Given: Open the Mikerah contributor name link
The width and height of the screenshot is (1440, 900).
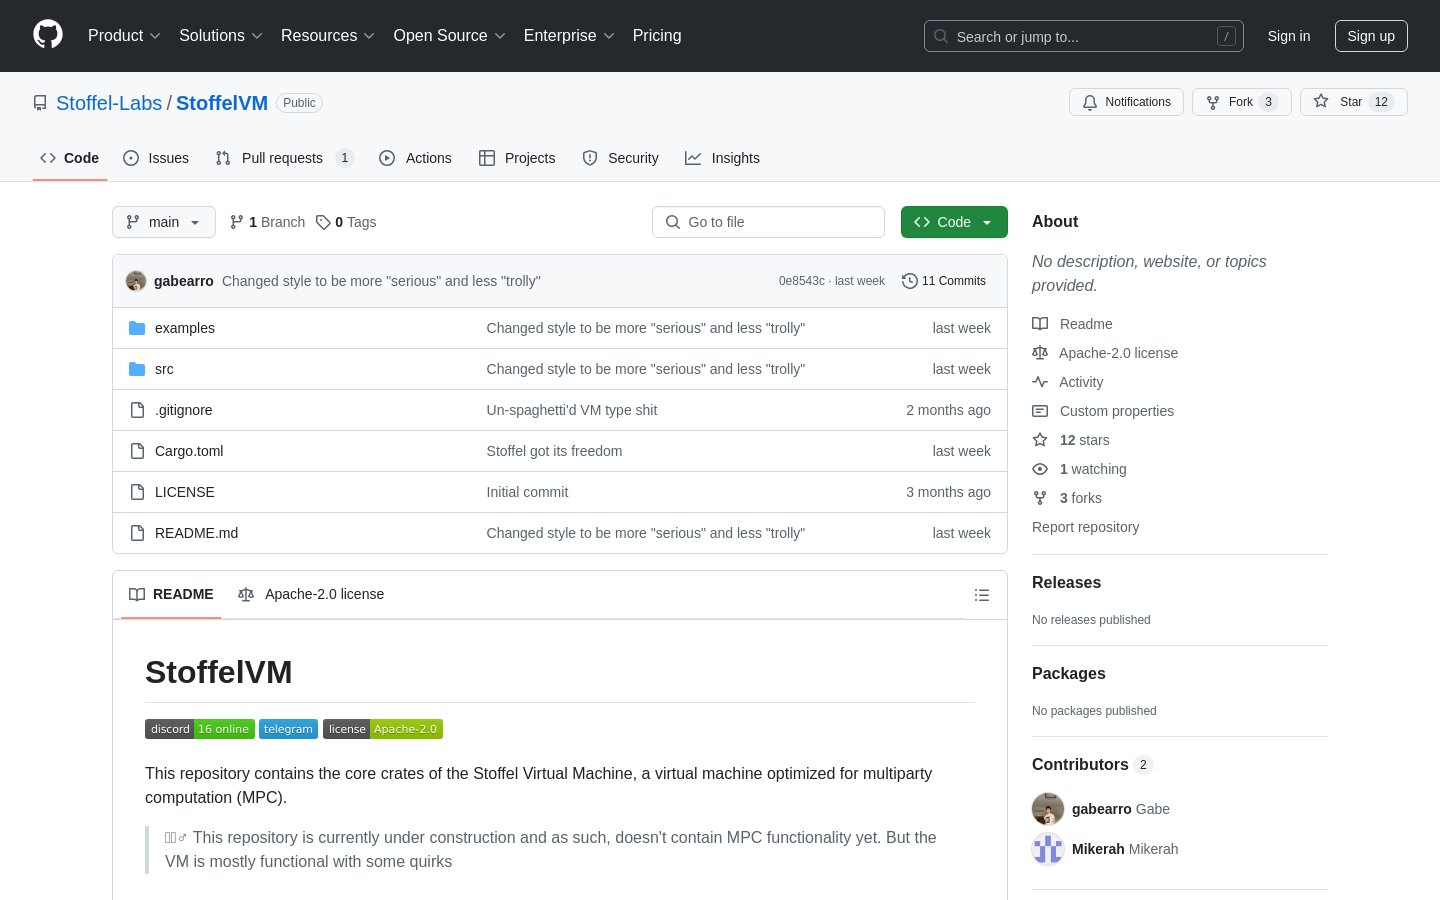Looking at the screenshot, I should (x=1098, y=849).
